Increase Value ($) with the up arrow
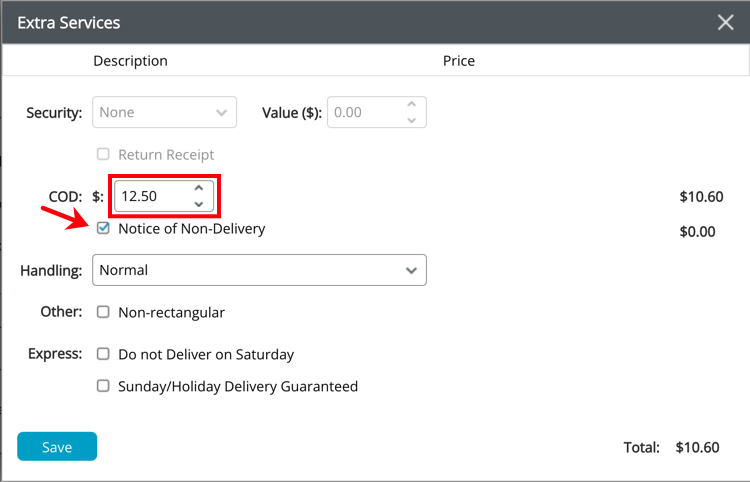Image resolution: width=750 pixels, height=482 pixels. click(411, 105)
